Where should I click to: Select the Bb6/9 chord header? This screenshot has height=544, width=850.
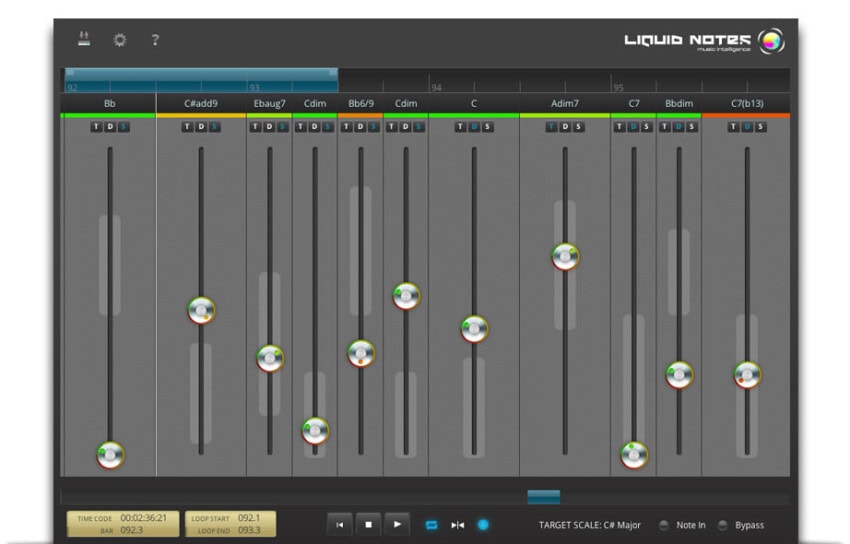[360, 103]
